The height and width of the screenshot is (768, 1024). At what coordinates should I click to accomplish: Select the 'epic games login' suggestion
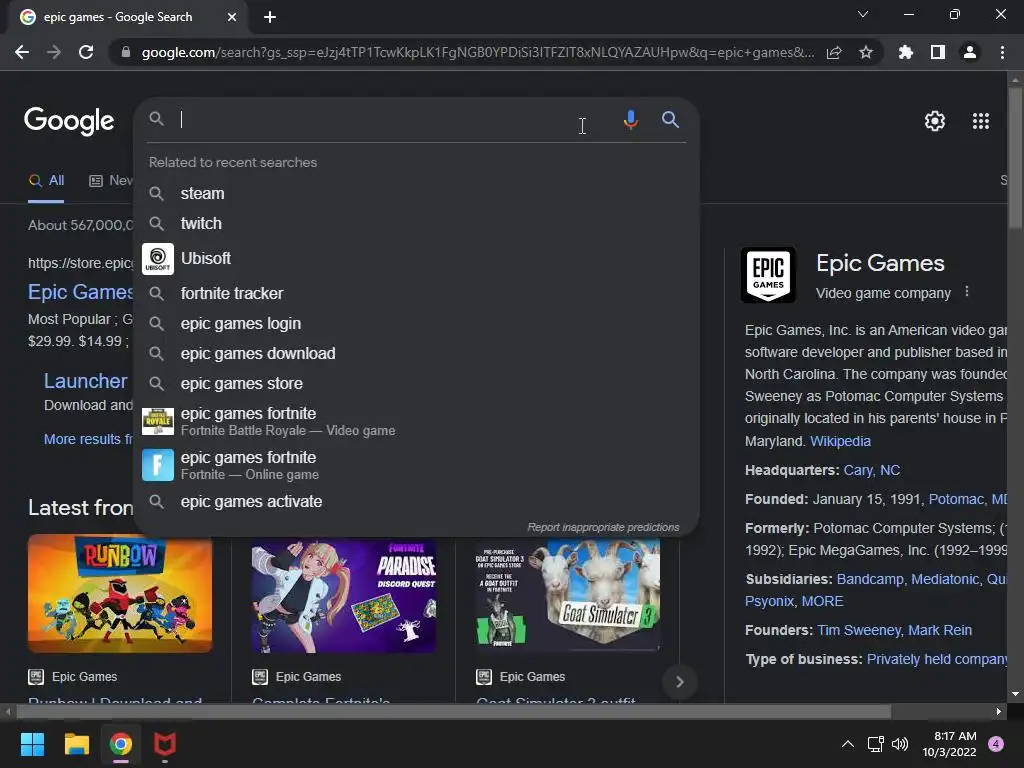click(417, 323)
